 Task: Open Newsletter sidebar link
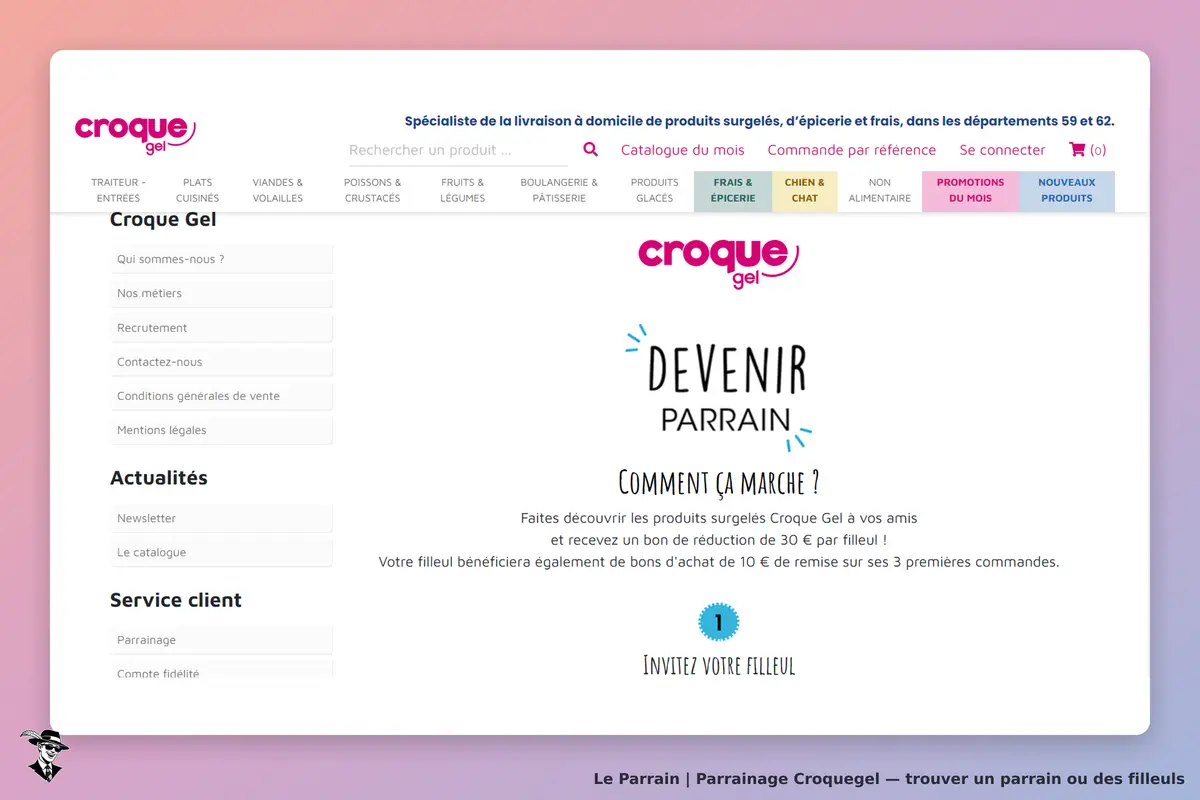pyautogui.click(x=221, y=518)
